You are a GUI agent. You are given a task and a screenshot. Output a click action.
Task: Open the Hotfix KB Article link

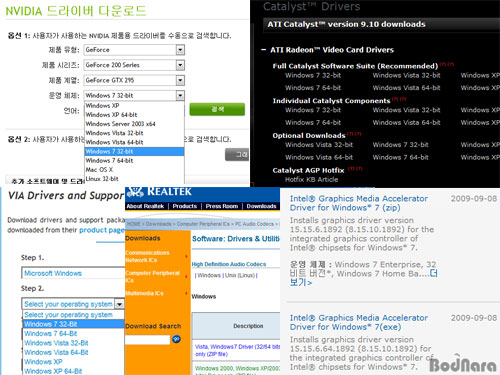[x=311, y=180]
